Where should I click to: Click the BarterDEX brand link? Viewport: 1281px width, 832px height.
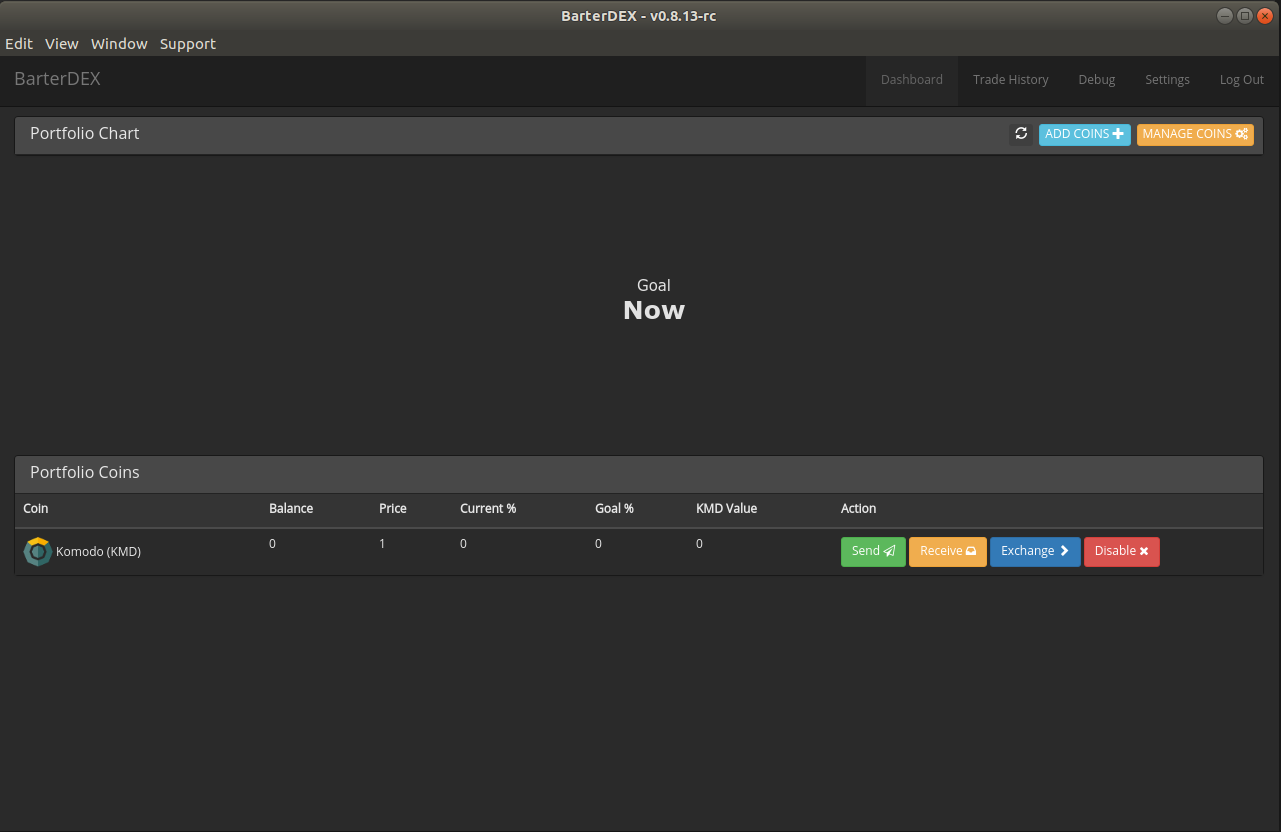tap(57, 79)
